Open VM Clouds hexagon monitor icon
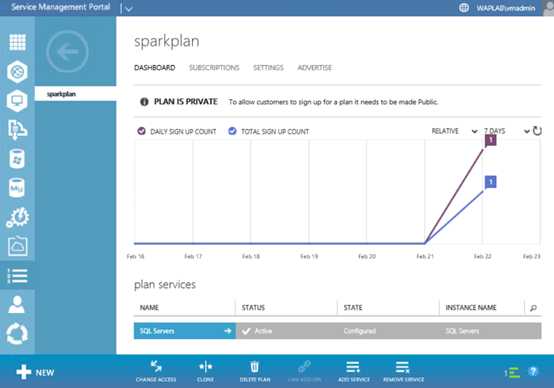Screen dimensions: 554x388 point(17,101)
